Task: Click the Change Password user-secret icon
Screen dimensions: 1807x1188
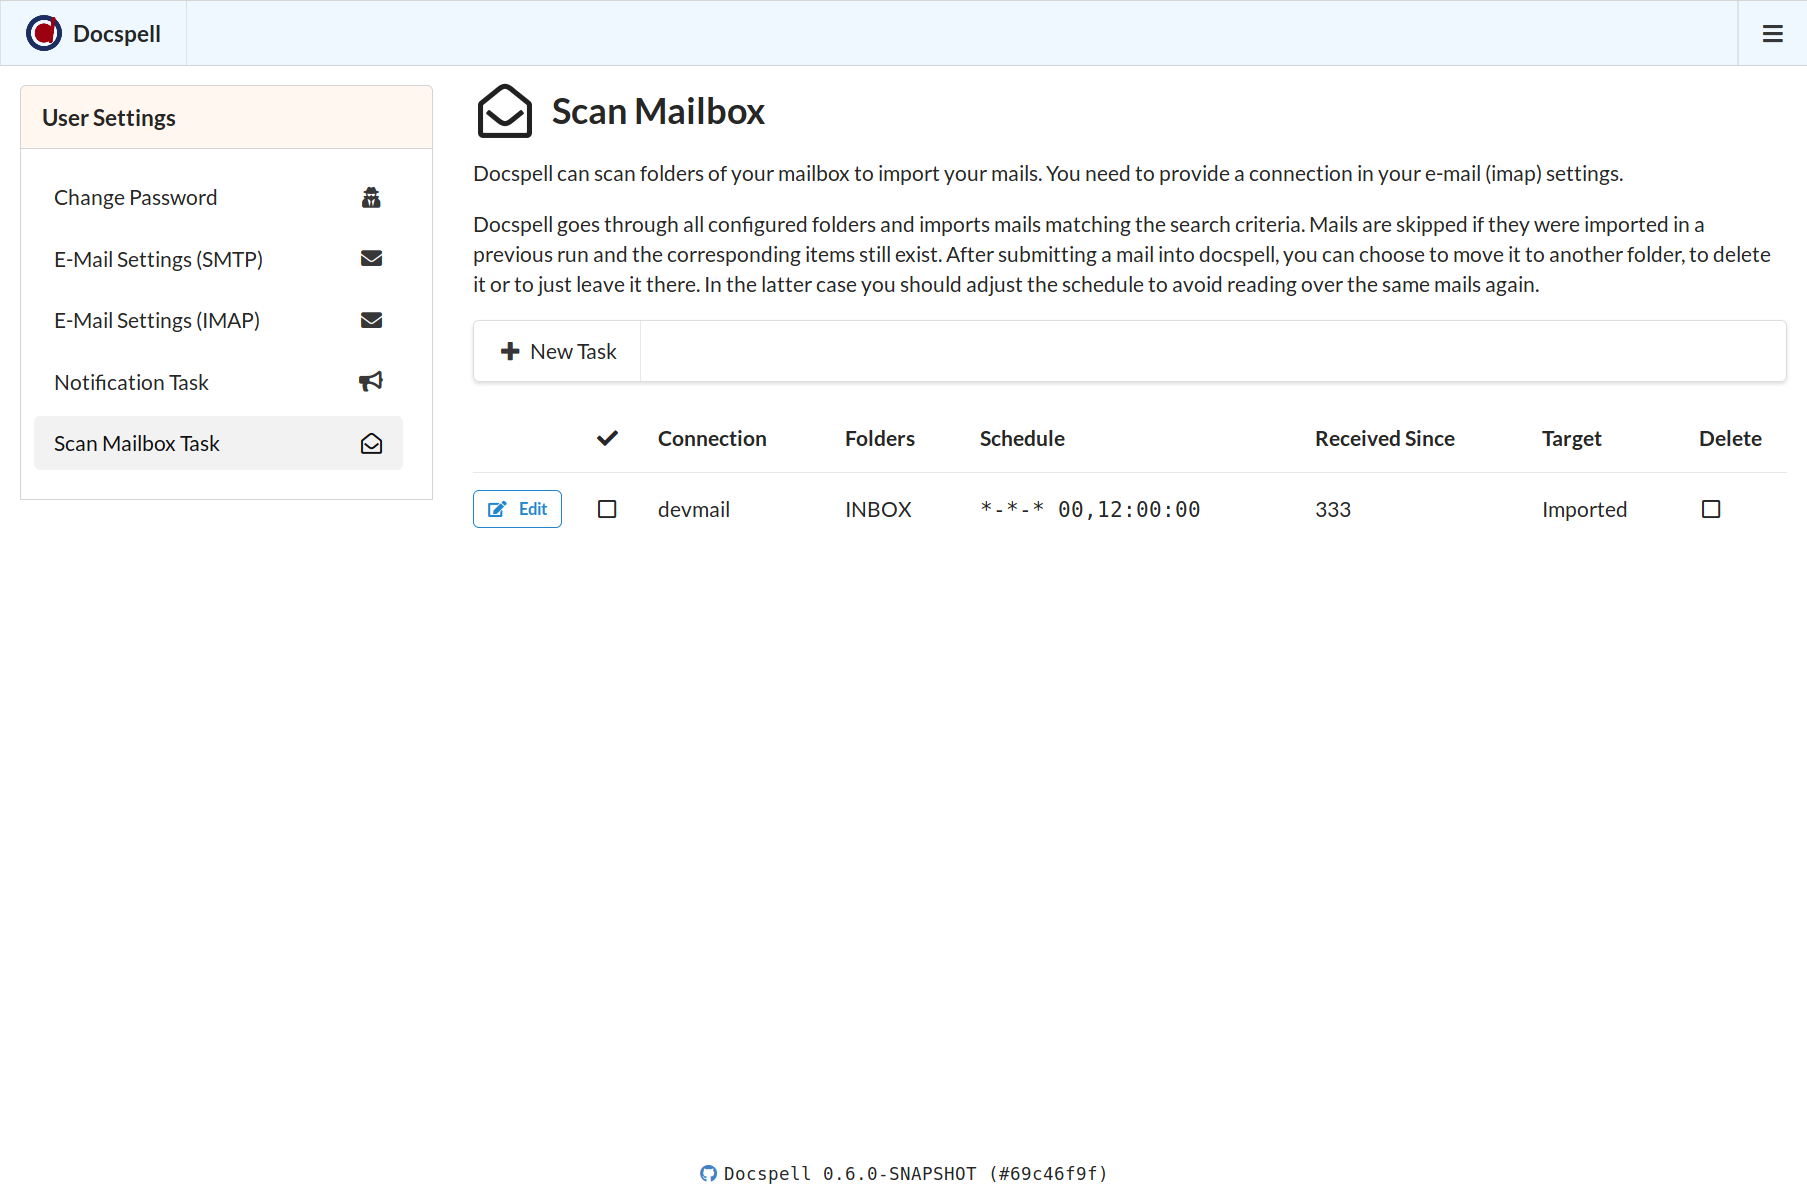Action: [x=371, y=198]
